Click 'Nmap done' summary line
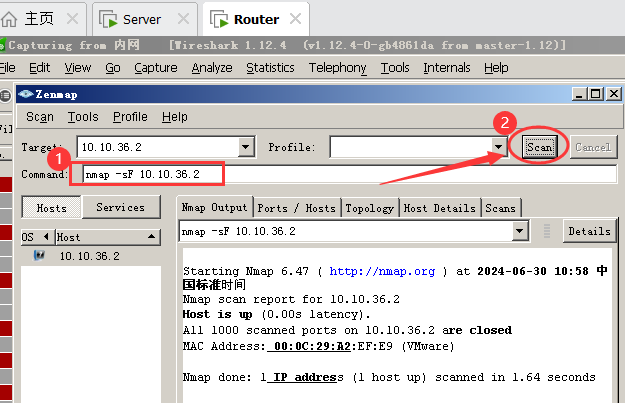625x403 pixels. [389, 377]
